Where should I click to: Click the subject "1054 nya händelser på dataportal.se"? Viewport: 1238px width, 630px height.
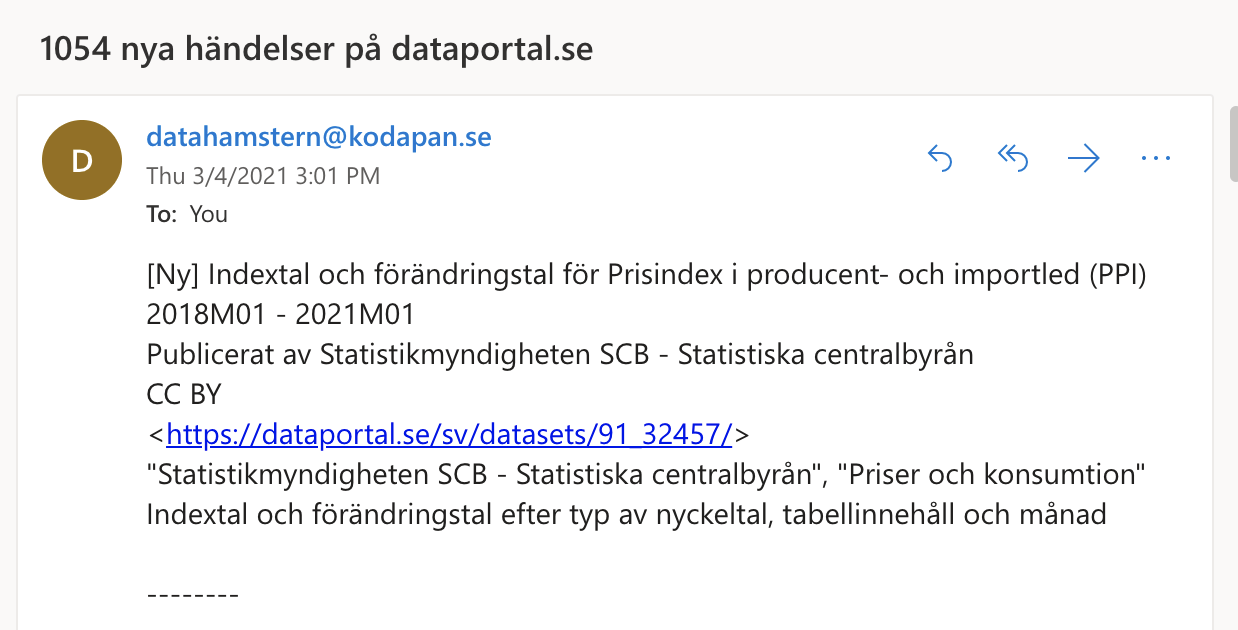click(317, 49)
